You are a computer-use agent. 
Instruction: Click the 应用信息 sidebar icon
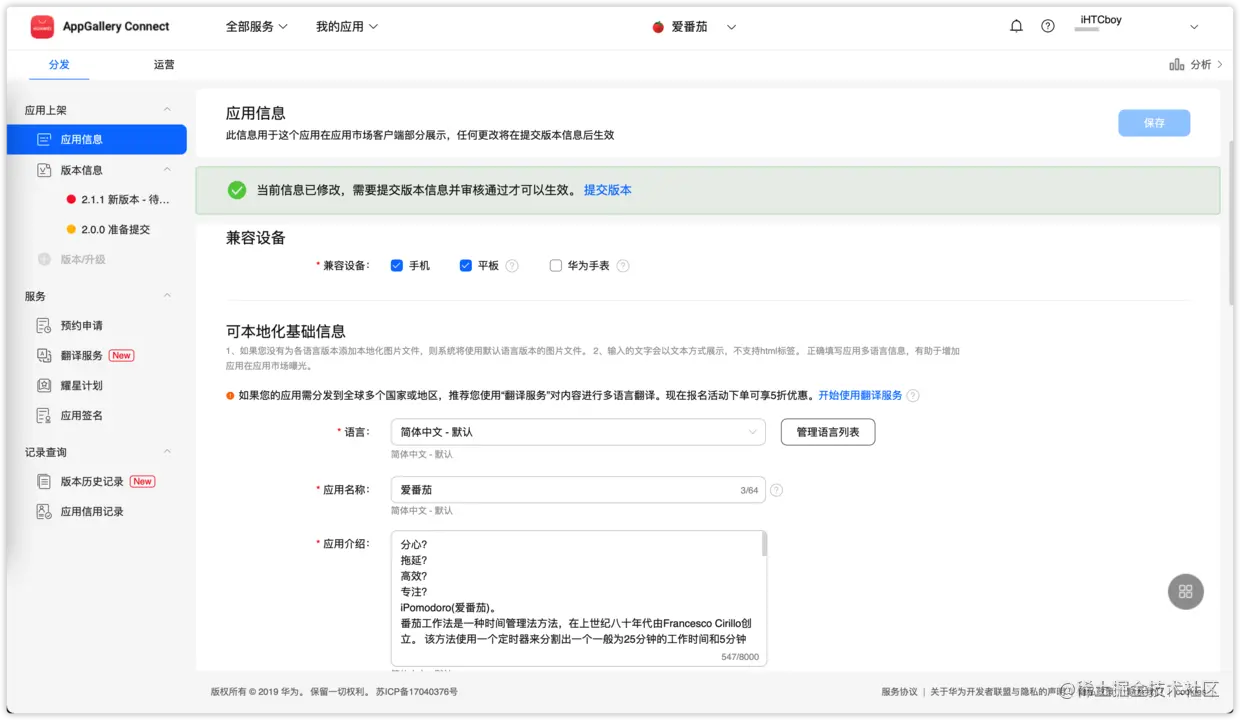(44, 140)
